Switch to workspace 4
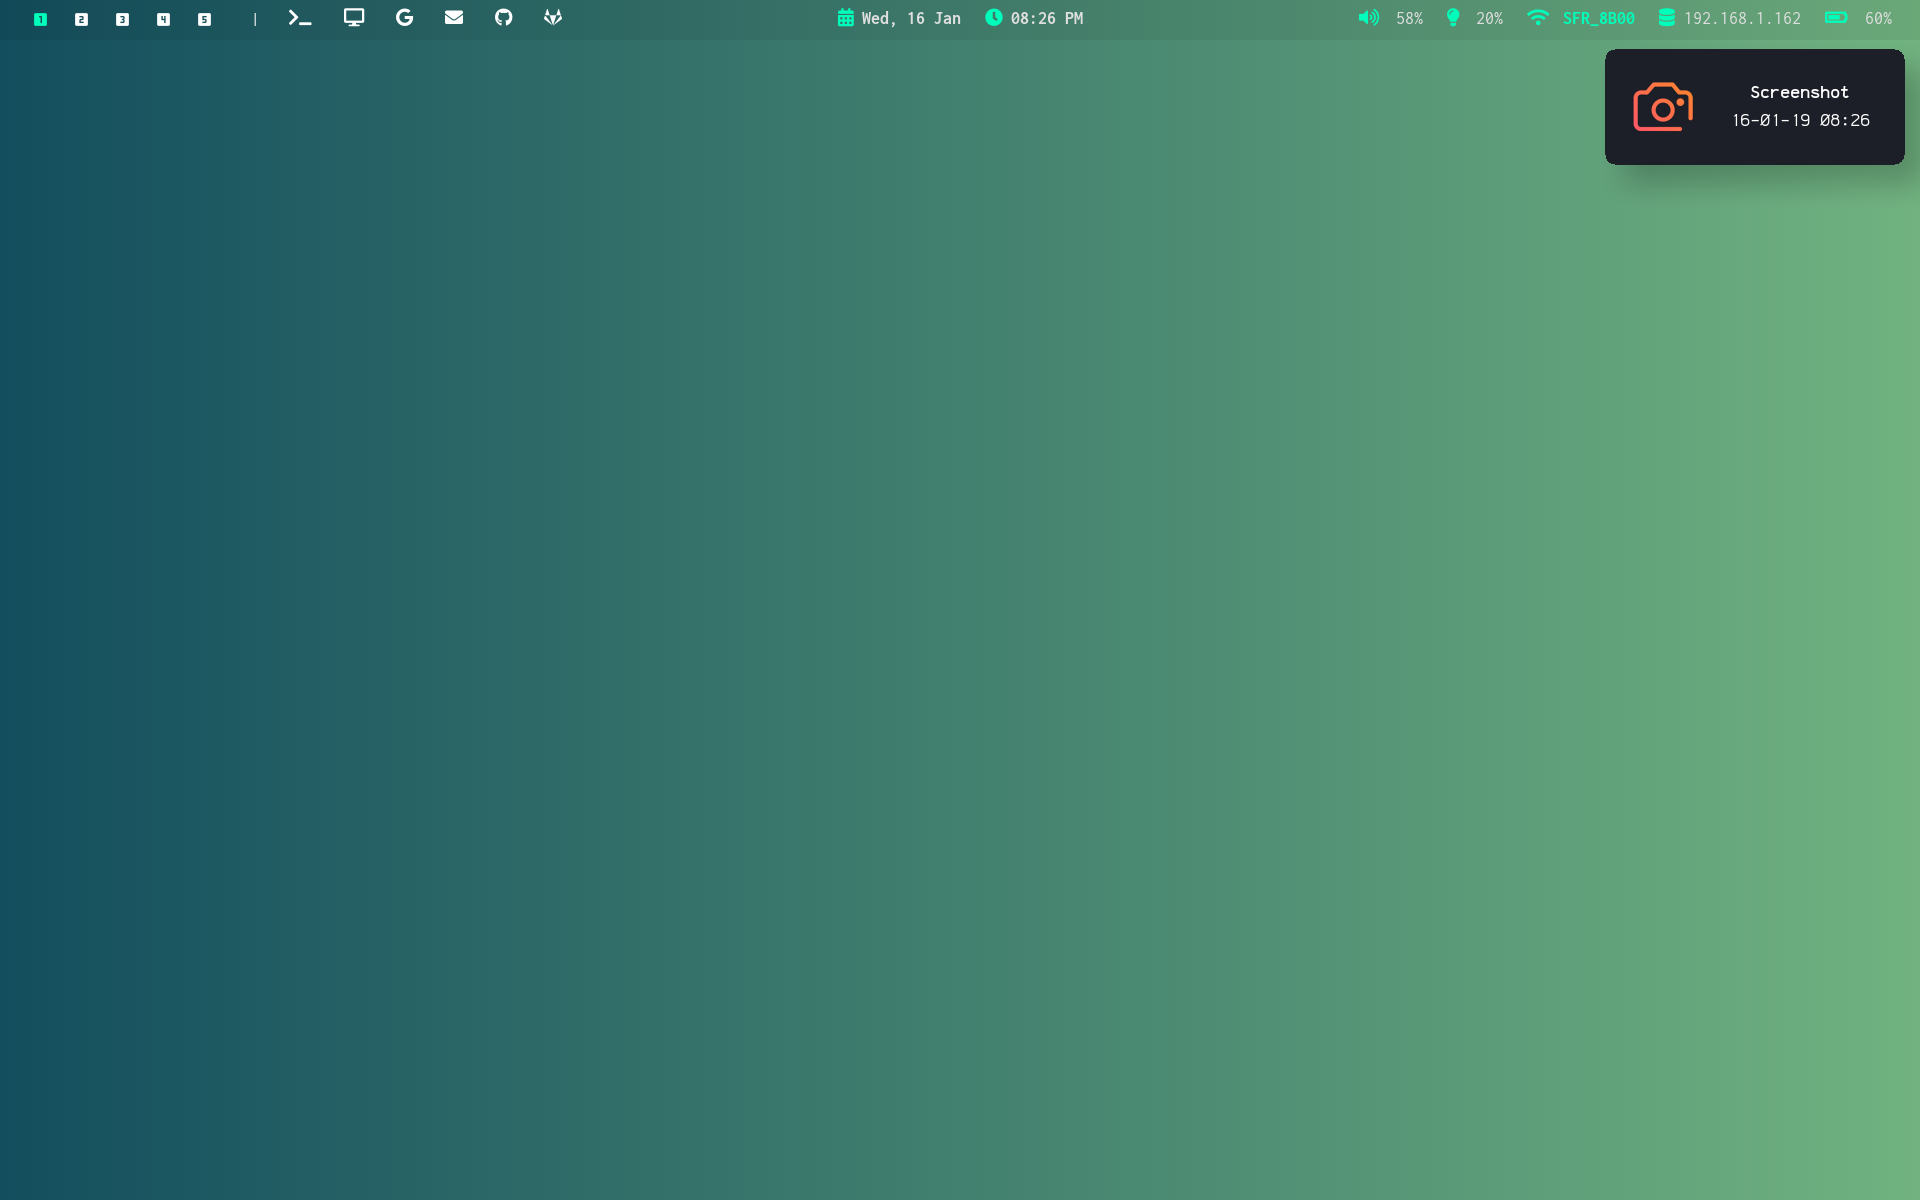The height and width of the screenshot is (1200, 1920). 164,19
